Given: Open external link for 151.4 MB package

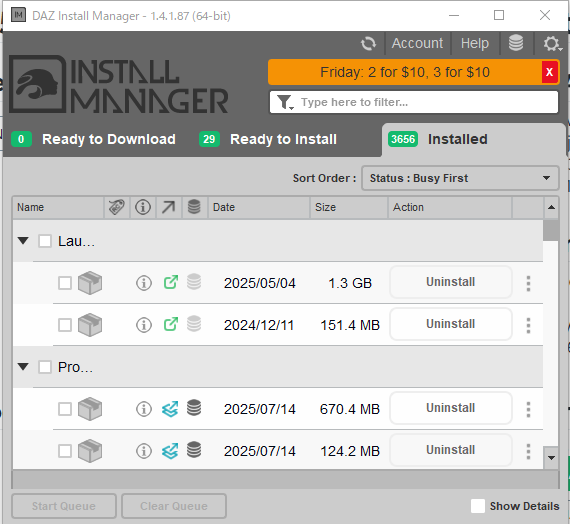Looking at the screenshot, I should (171, 324).
